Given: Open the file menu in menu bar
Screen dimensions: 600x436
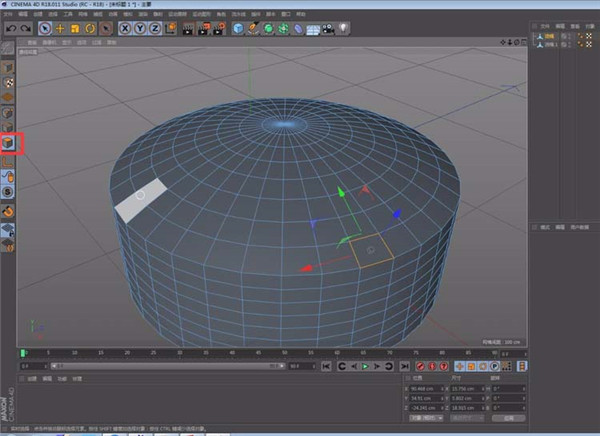Looking at the screenshot, I should click(8, 14).
